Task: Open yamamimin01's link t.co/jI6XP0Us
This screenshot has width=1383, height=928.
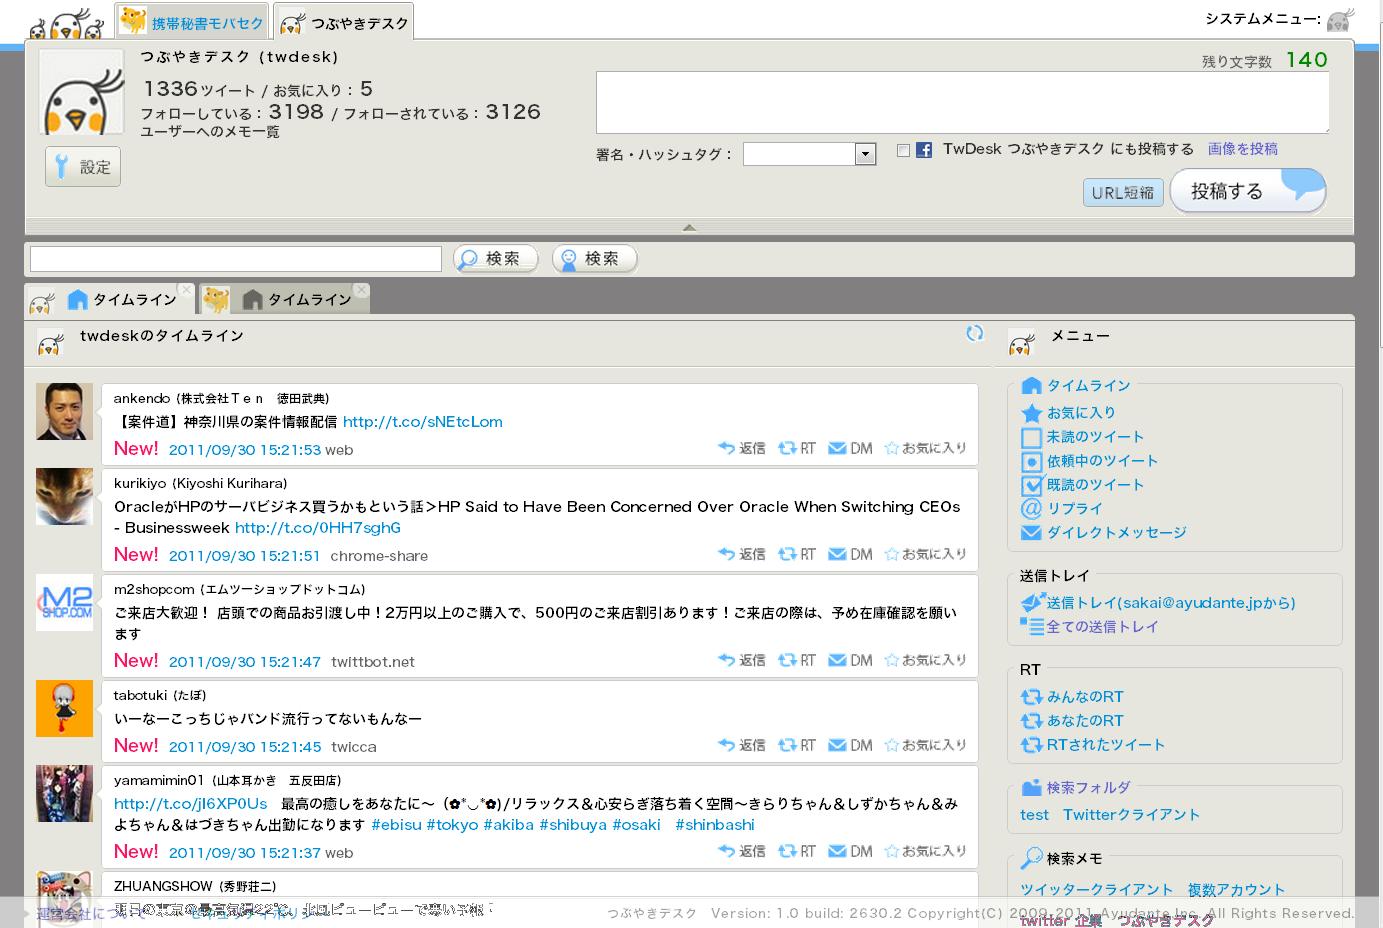Action: [190, 804]
